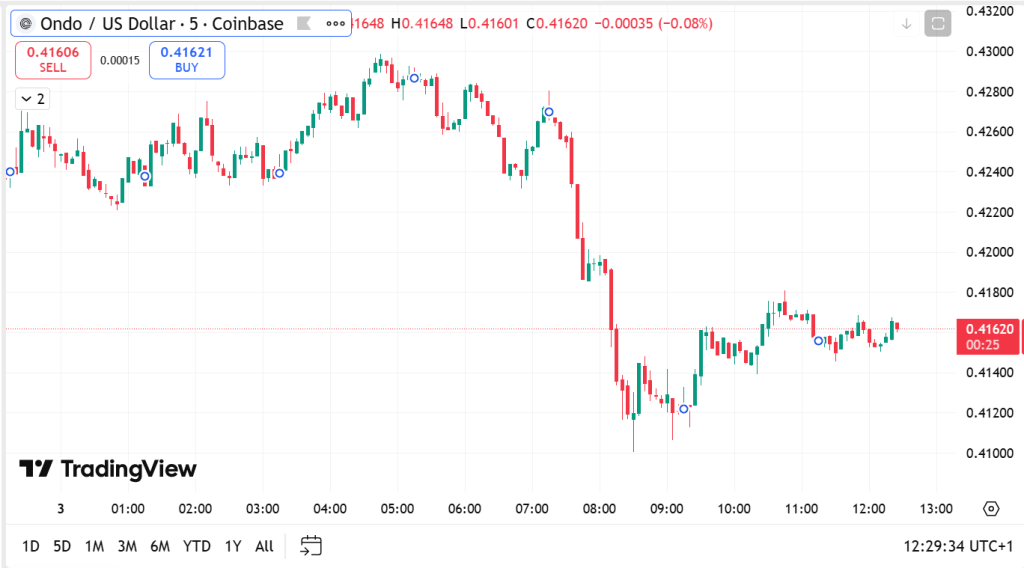1024x568 pixels.
Task: Select the All time range
Action: pyautogui.click(x=264, y=546)
